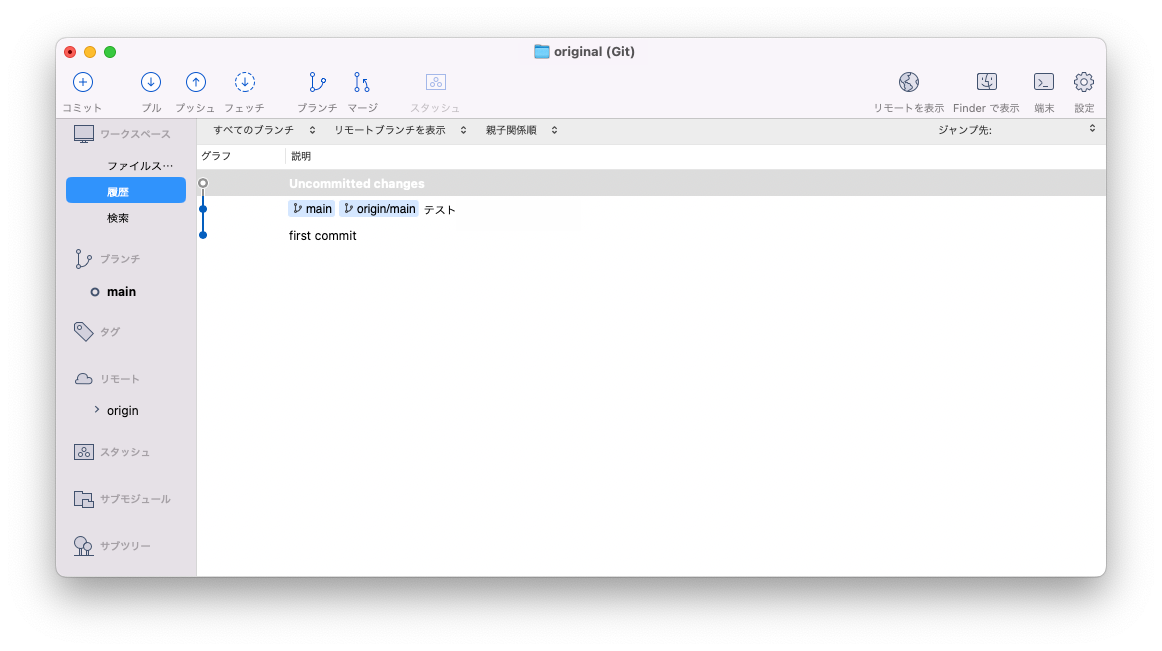This screenshot has height=651, width=1162.
Task: Click the Uncommitted changes entry
Action: click(x=400, y=183)
